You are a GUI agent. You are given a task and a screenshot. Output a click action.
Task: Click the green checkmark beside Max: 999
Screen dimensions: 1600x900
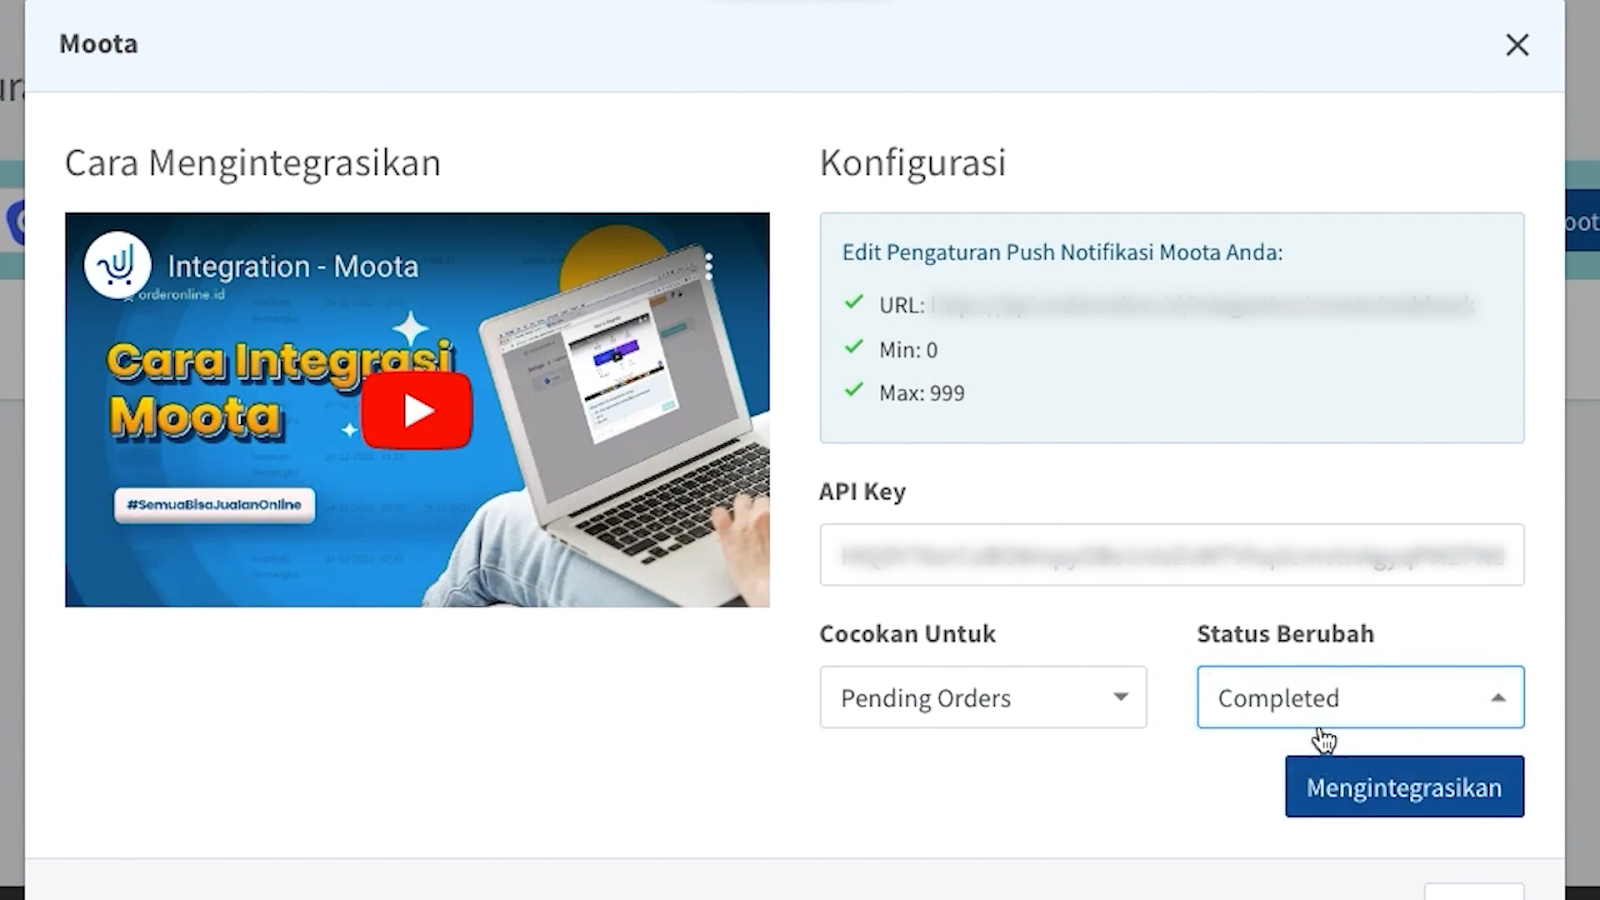click(x=853, y=390)
